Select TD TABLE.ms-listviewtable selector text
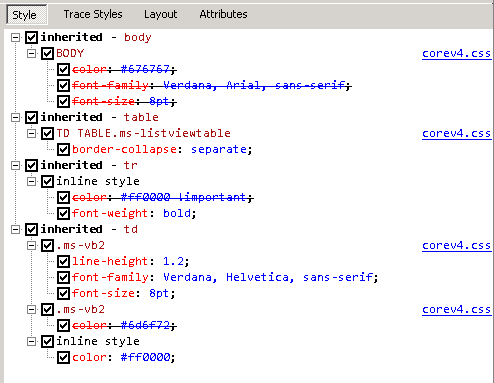This screenshot has width=494, height=383. click(143, 133)
